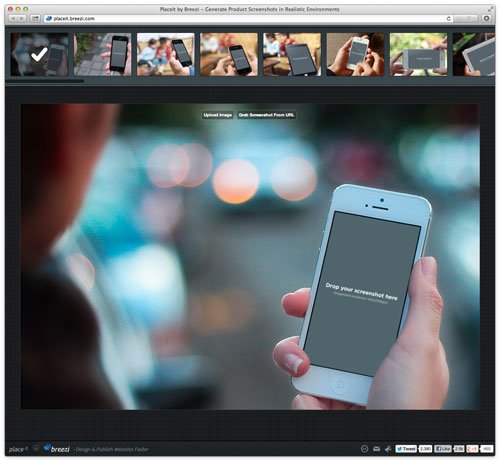Click the placeit.breezi.com address field
500x461 pixels.
coord(248,19)
